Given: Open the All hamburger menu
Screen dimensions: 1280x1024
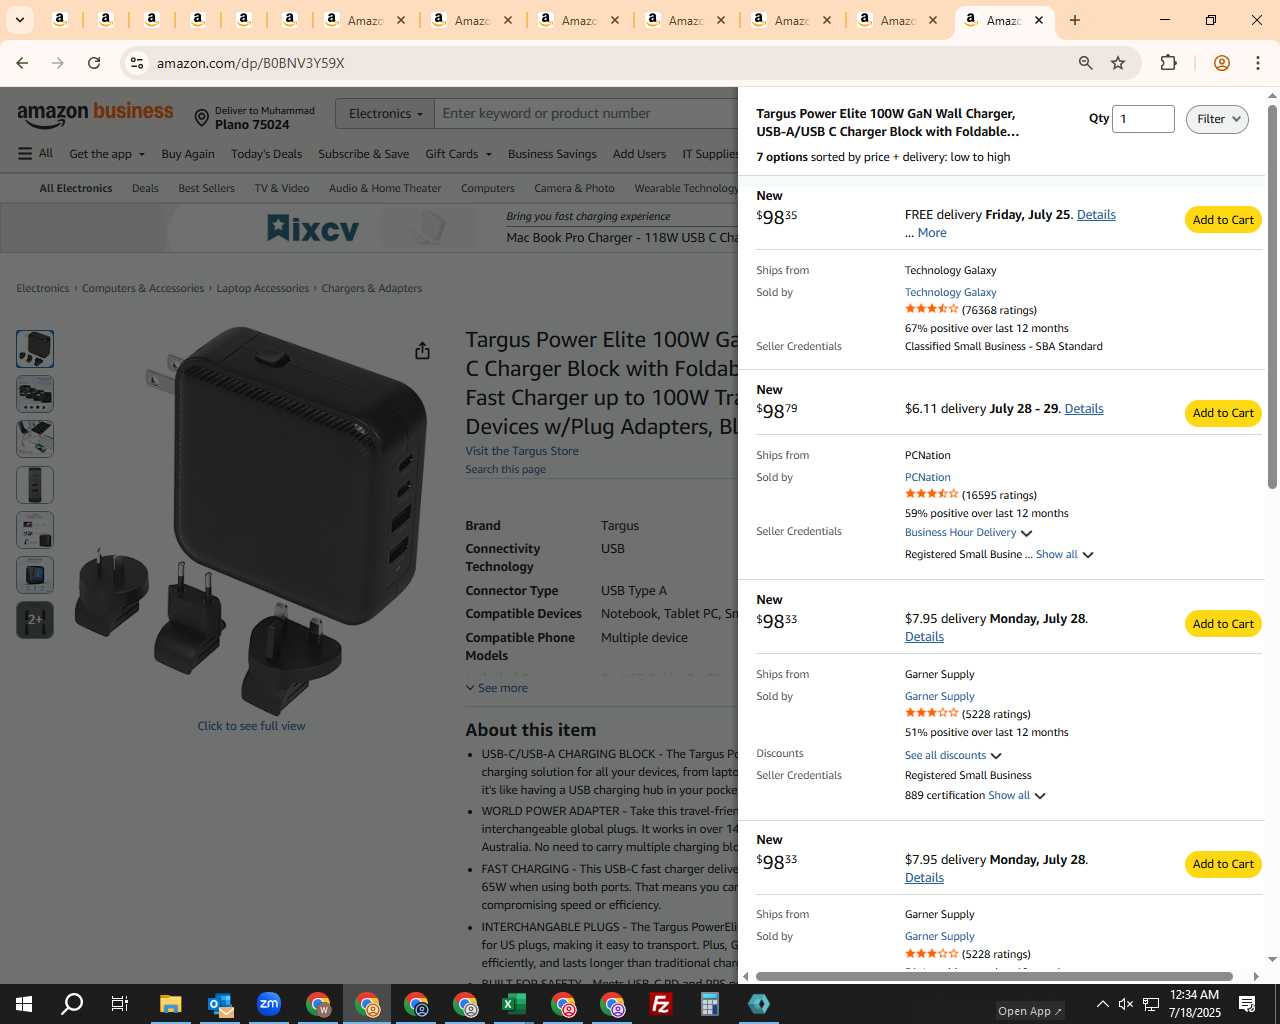Looking at the screenshot, I should click(x=35, y=153).
